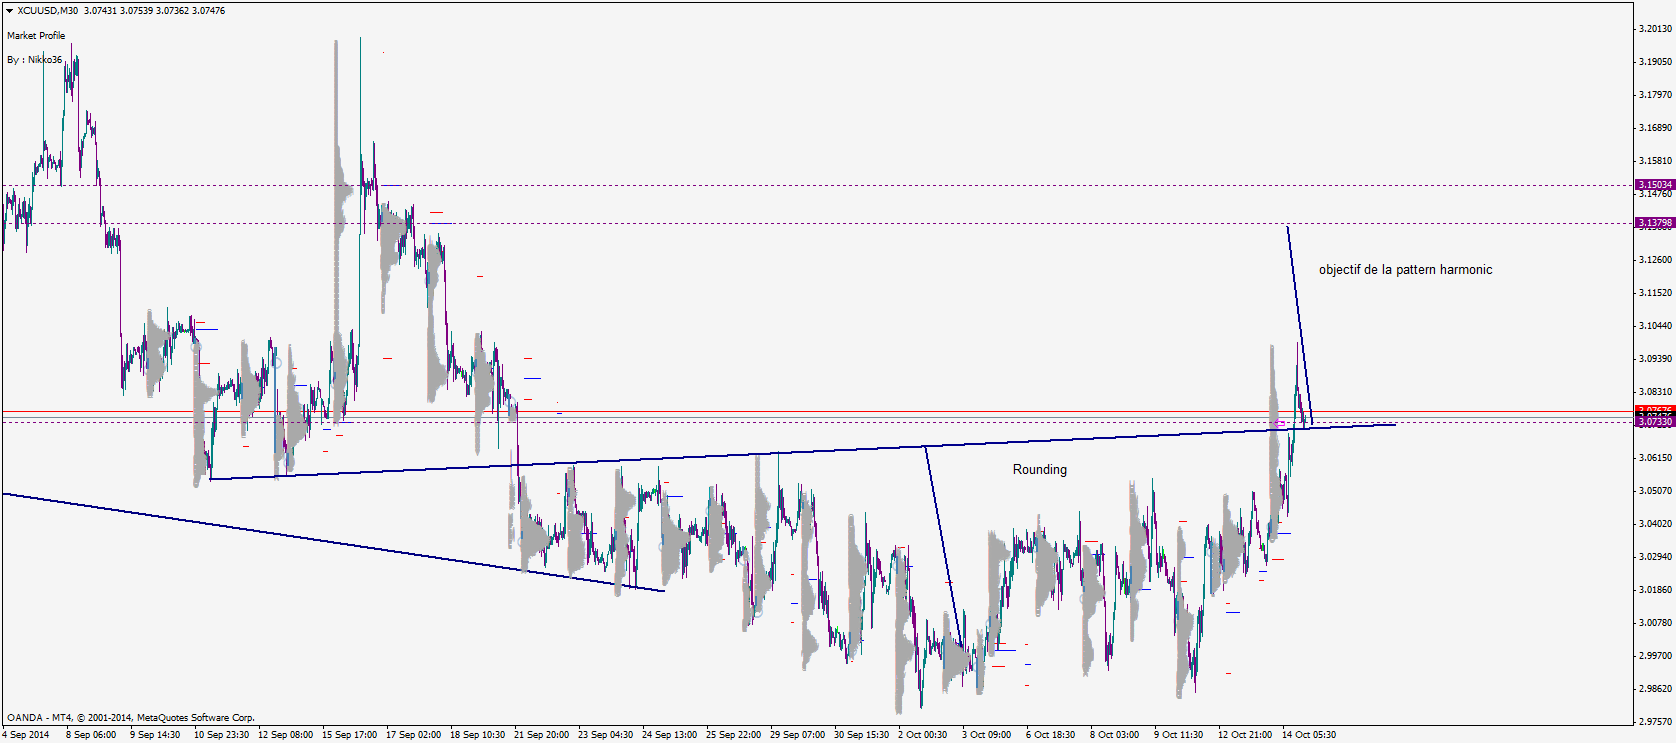Click the '23 Sep 04:30' time label
The width and height of the screenshot is (1676, 743).
click(x=605, y=735)
